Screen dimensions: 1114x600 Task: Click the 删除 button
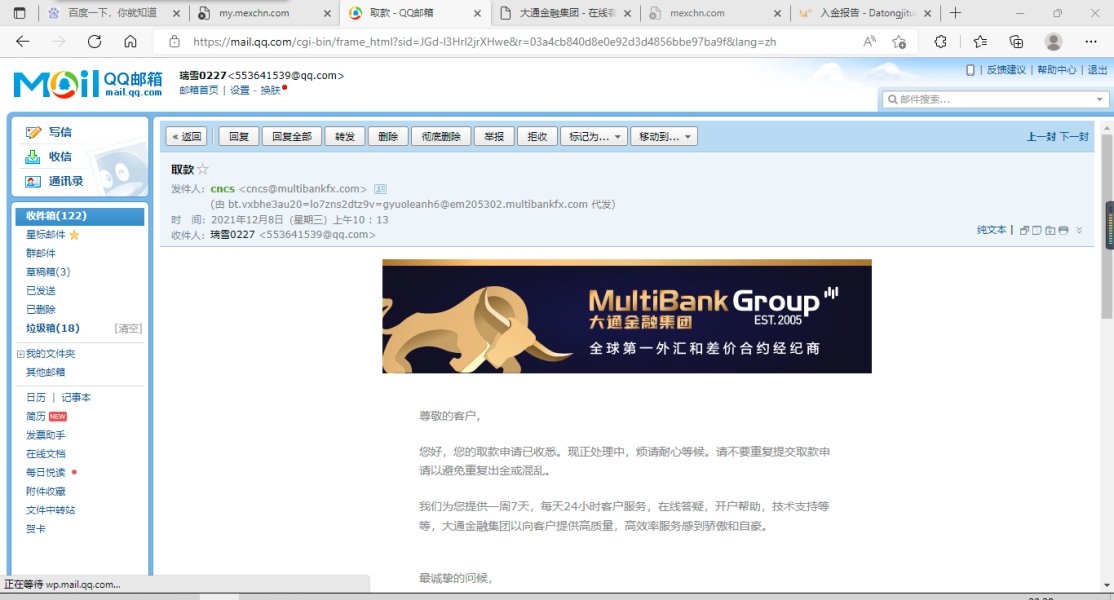388,136
